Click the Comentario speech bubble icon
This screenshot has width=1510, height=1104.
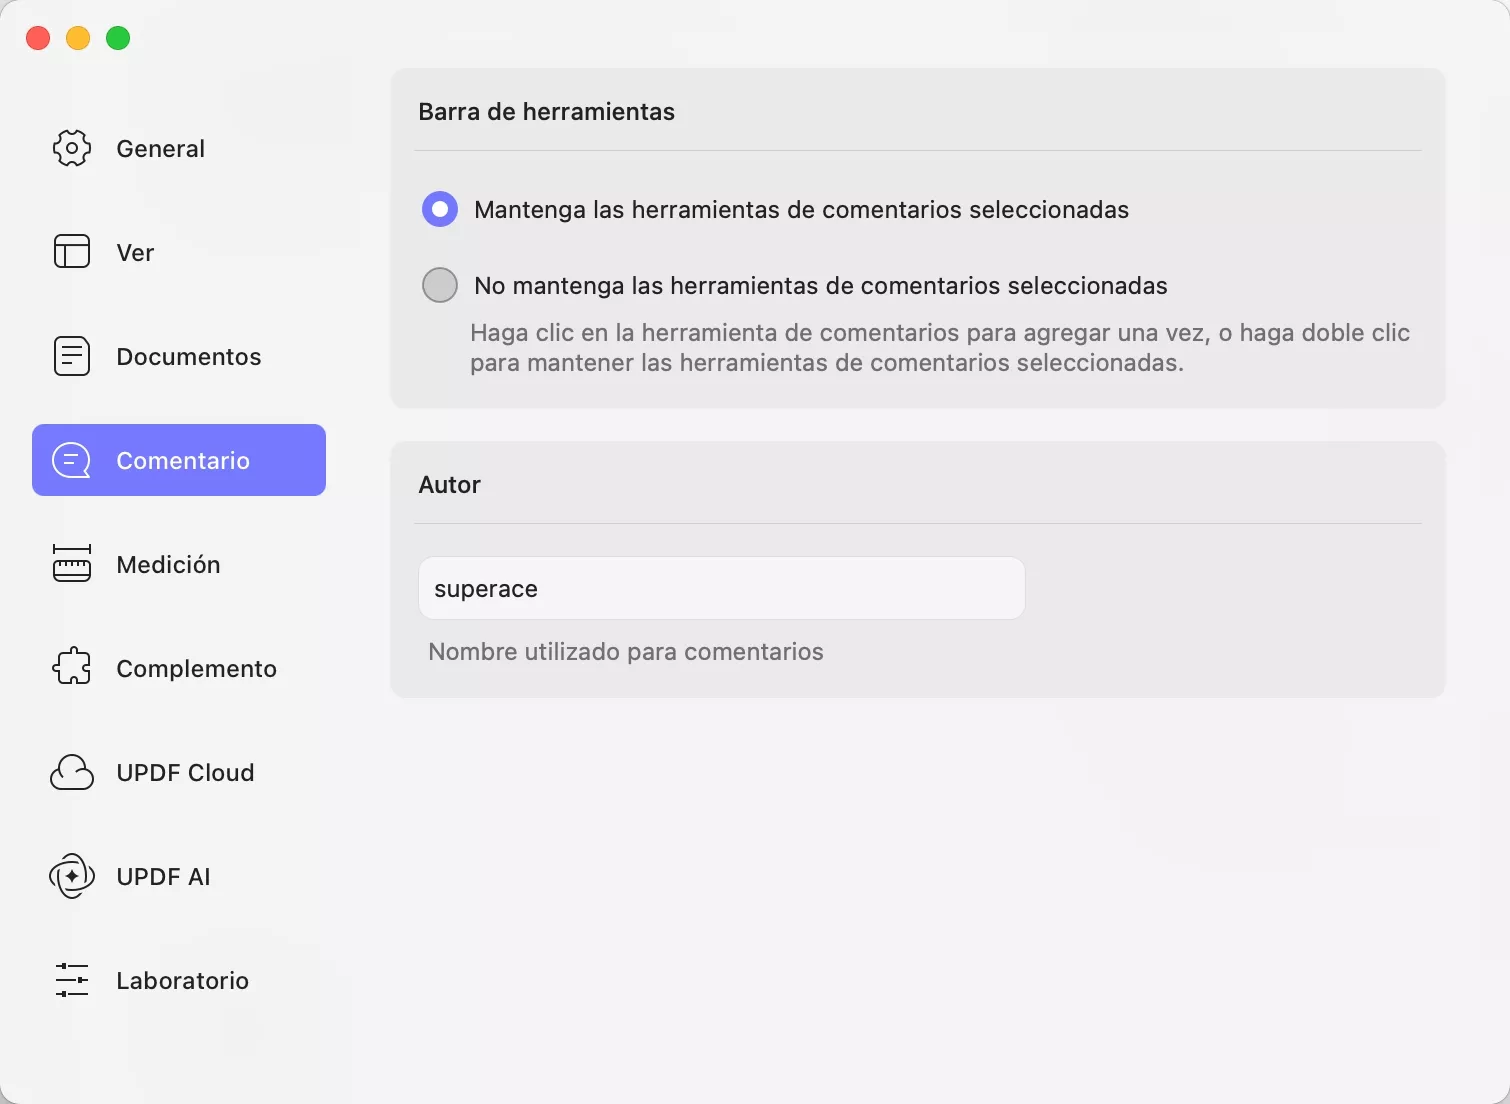point(72,460)
